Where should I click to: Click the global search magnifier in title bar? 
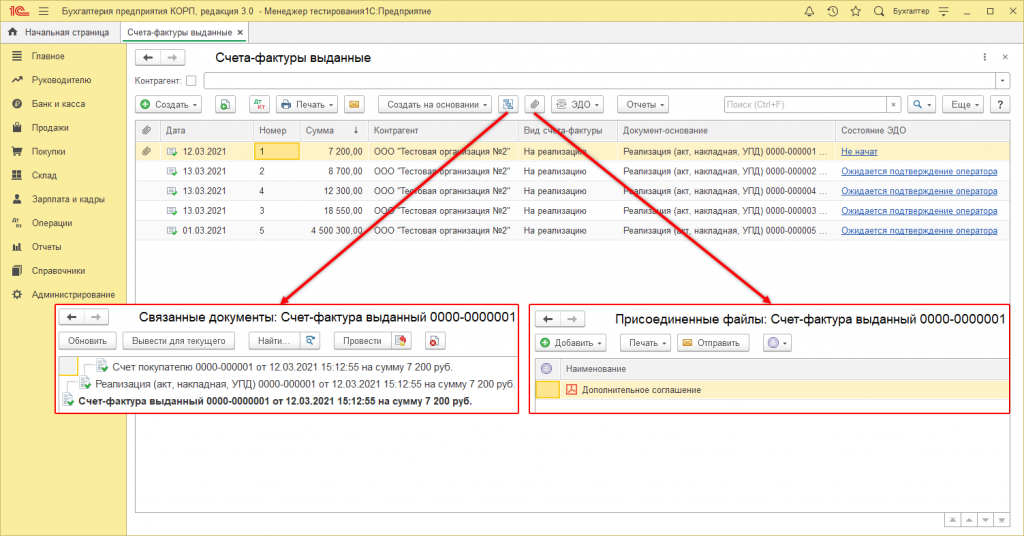pyautogui.click(x=879, y=11)
